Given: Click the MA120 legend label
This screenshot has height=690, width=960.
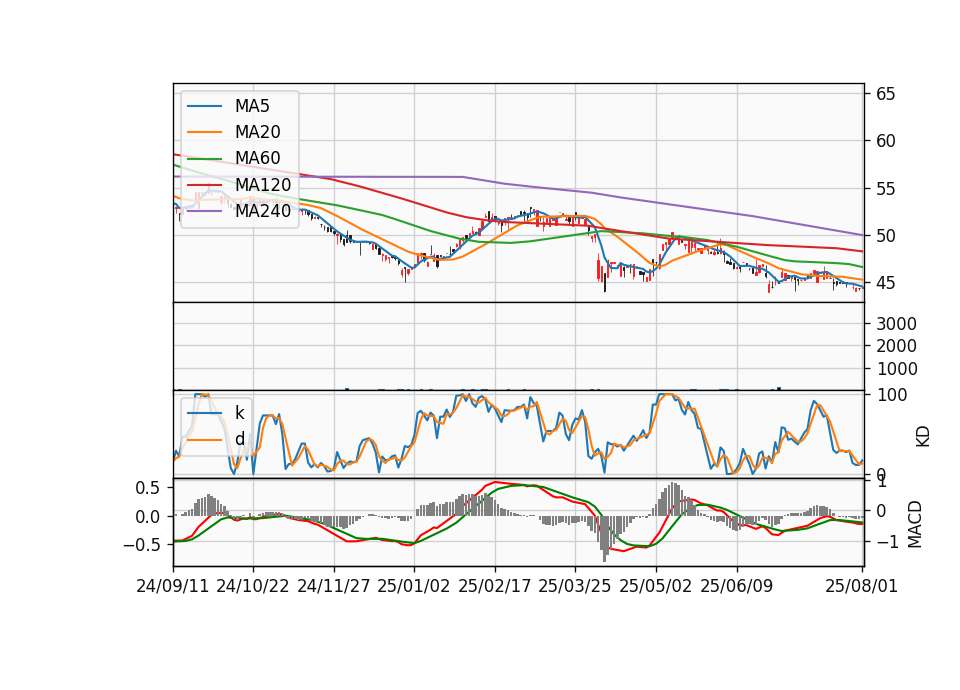Looking at the screenshot, I should click(x=263, y=184).
